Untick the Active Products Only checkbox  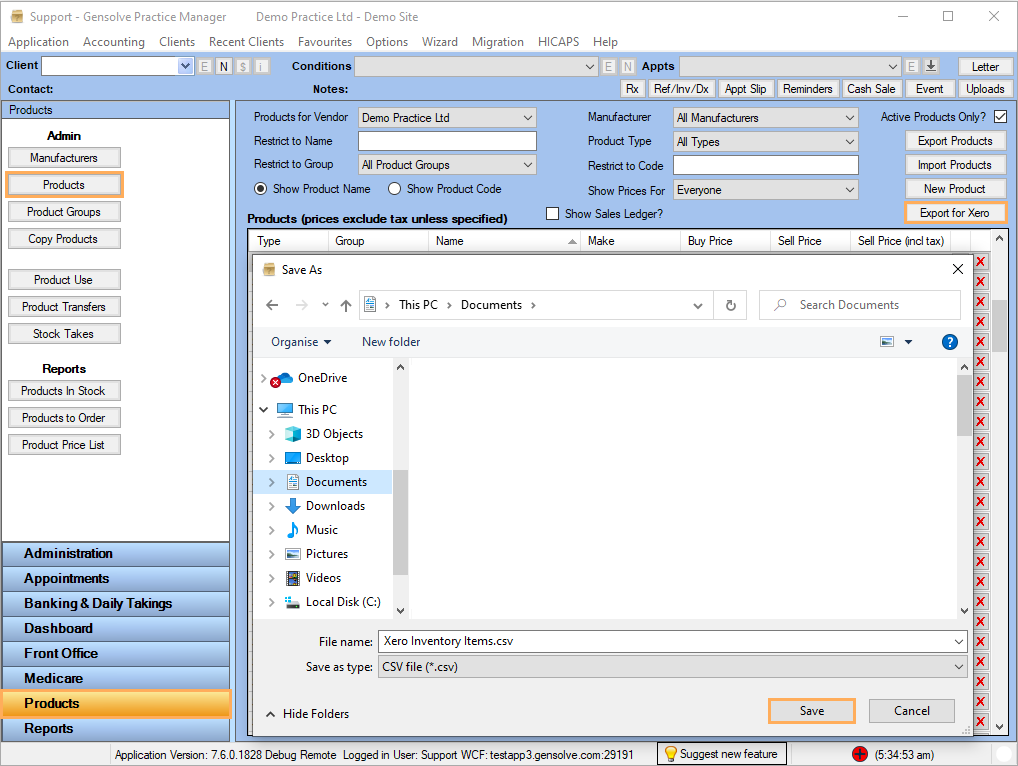click(x=1000, y=117)
